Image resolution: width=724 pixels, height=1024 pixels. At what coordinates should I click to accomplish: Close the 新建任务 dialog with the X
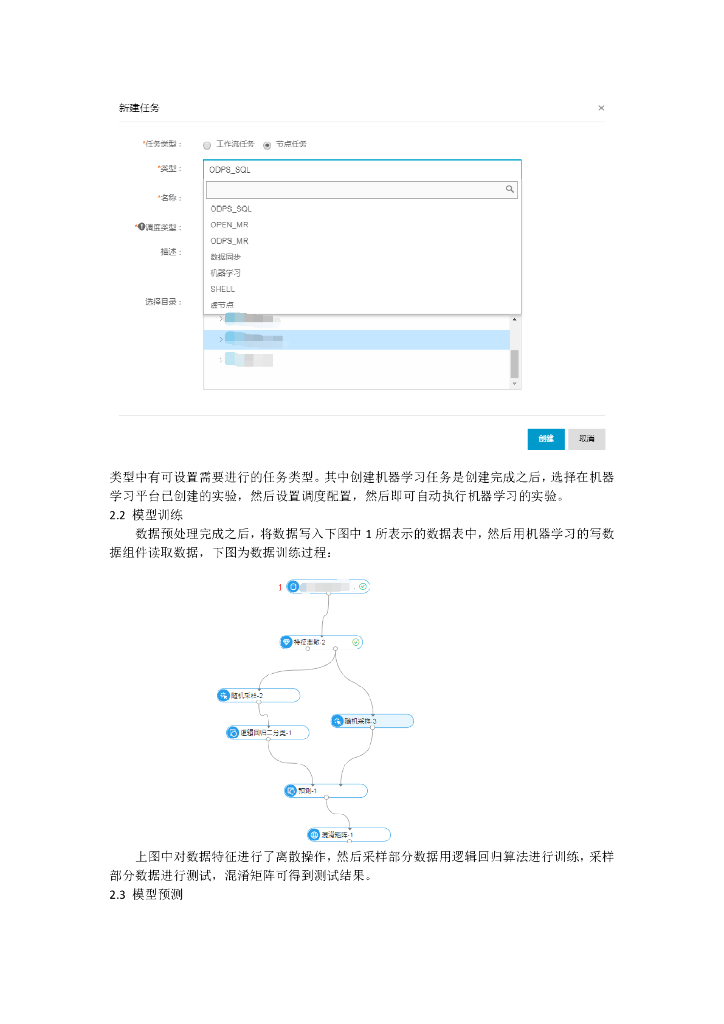coord(601,108)
